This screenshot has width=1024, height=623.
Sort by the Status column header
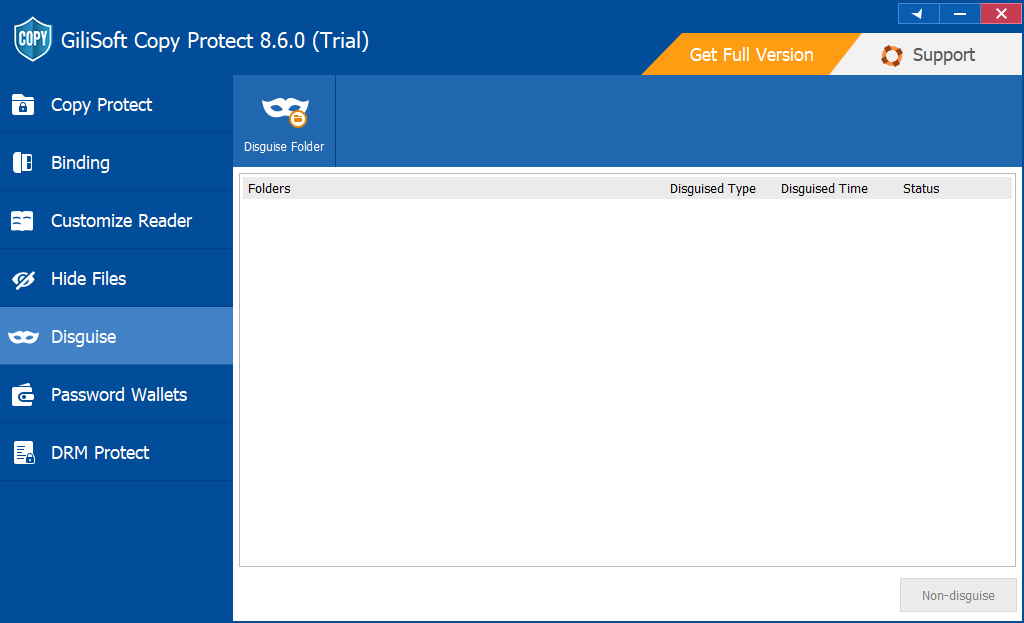921,189
